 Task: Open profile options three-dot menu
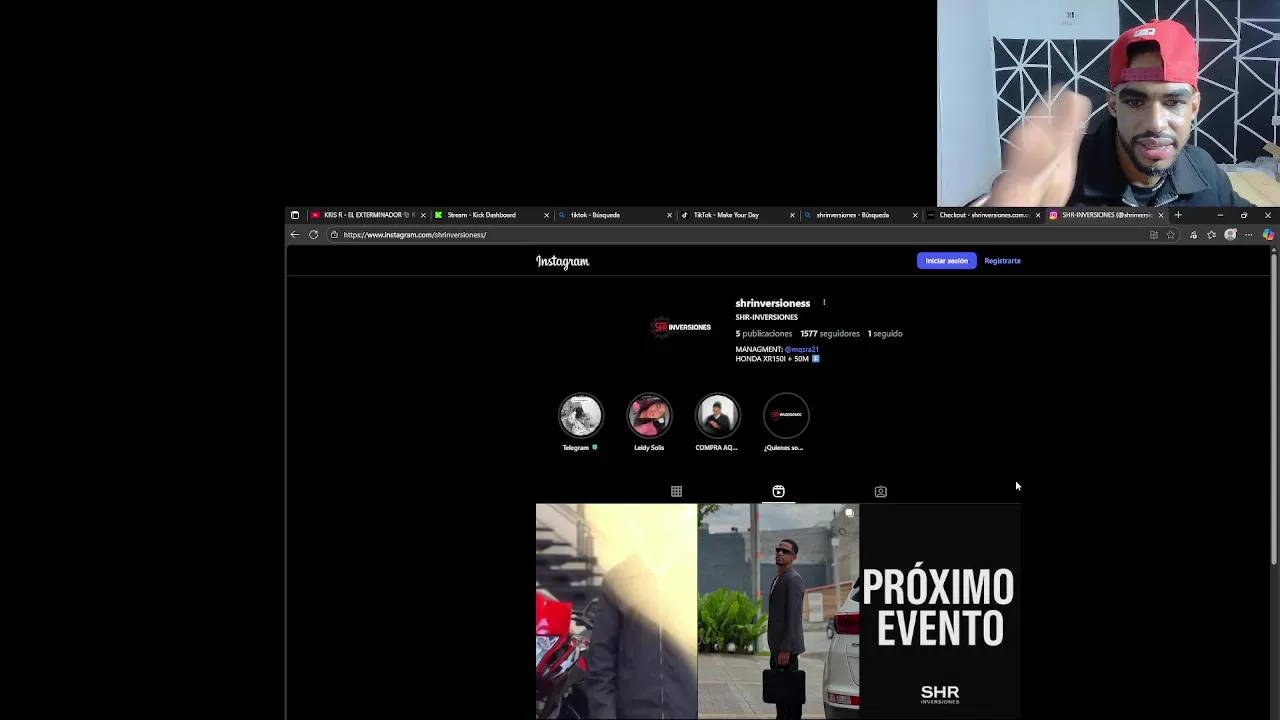pos(824,302)
